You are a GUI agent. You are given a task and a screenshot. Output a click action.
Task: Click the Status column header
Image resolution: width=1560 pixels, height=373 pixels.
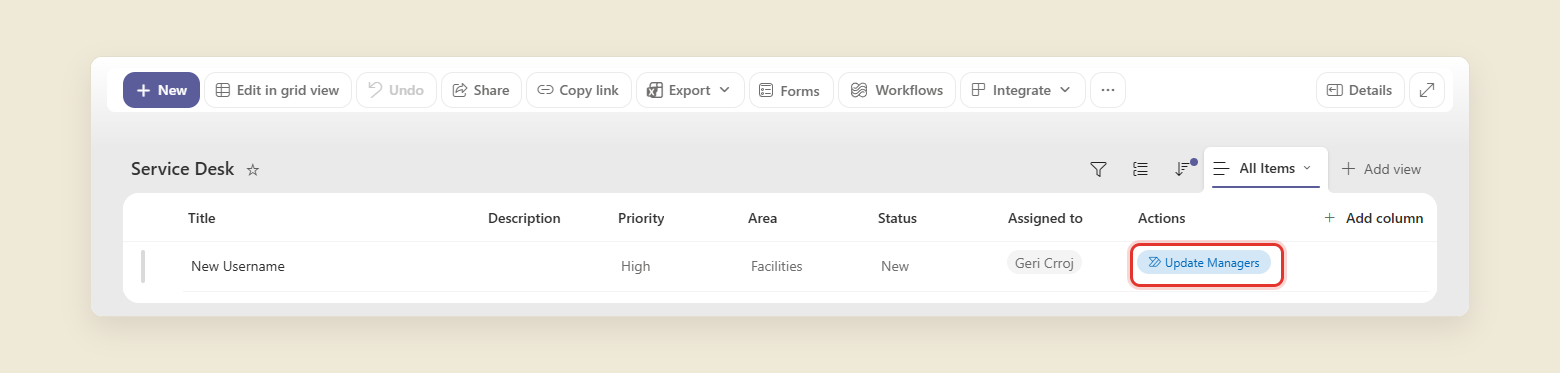(x=897, y=218)
